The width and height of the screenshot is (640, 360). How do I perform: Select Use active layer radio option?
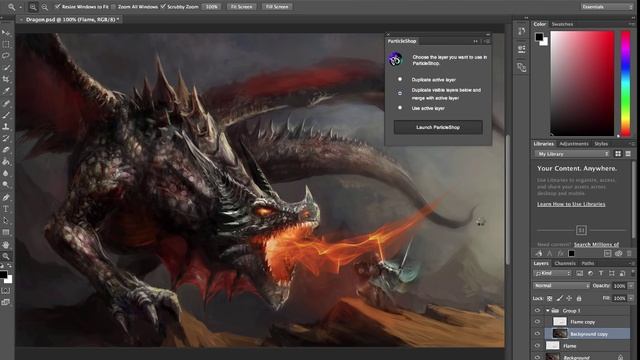tap(400, 108)
